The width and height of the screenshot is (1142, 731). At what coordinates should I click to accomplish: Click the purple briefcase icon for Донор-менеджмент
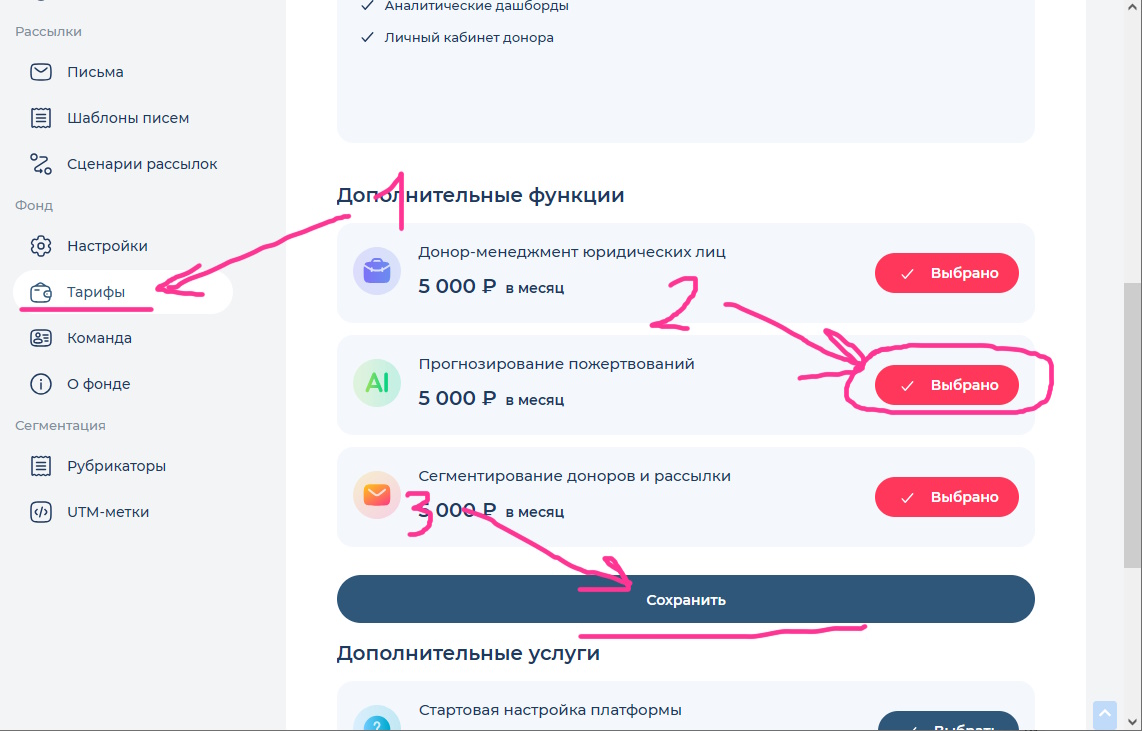pos(377,271)
